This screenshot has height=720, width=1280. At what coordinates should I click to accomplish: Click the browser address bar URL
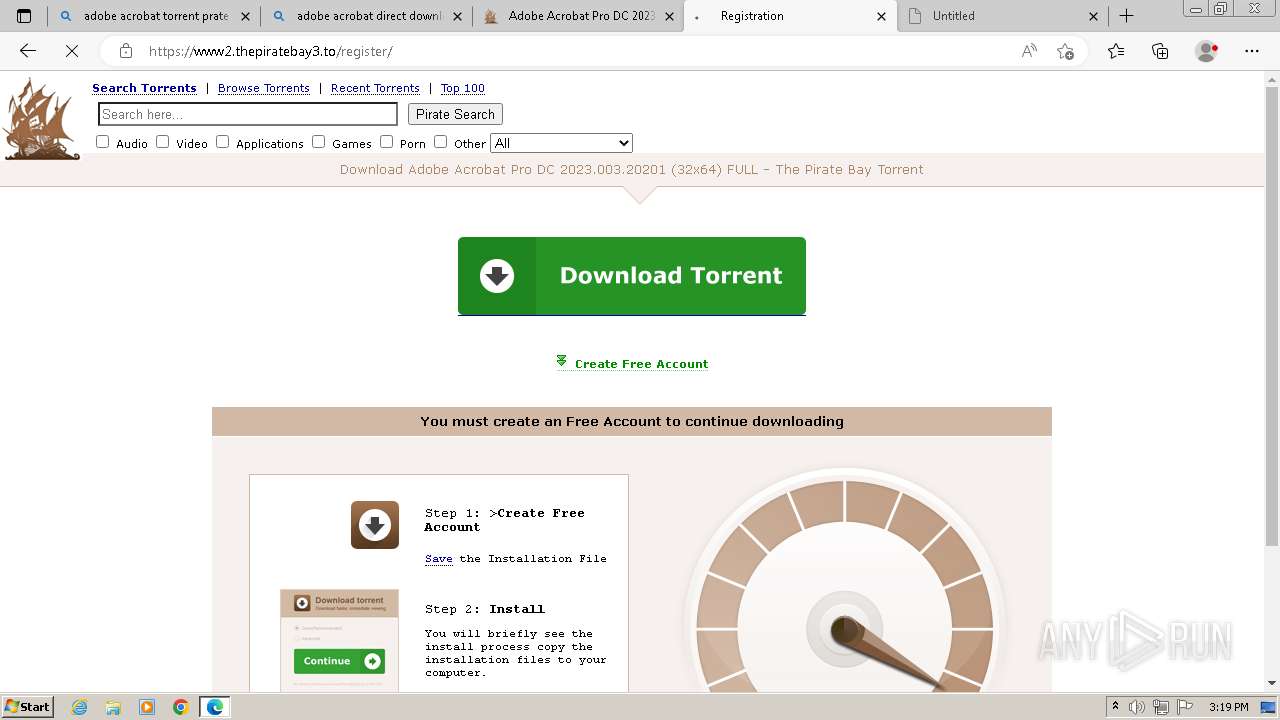coord(270,51)
